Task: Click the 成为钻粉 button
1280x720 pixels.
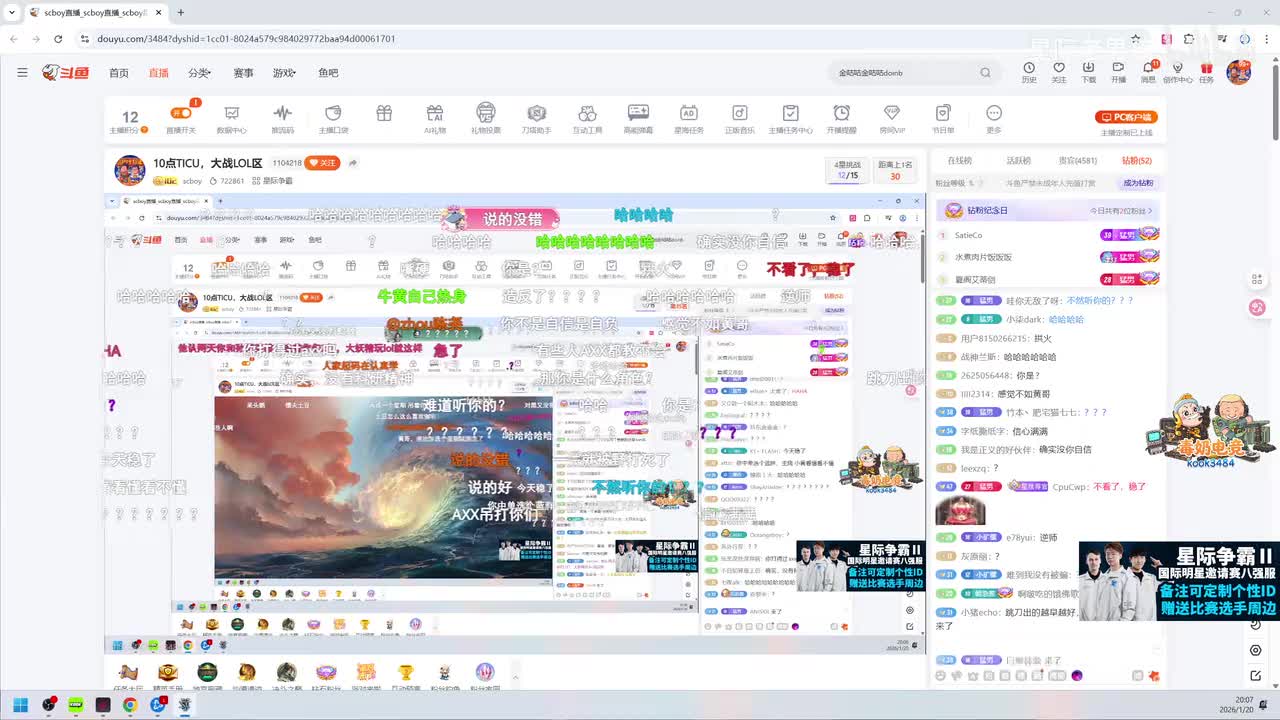Action: pos(1138,183)
